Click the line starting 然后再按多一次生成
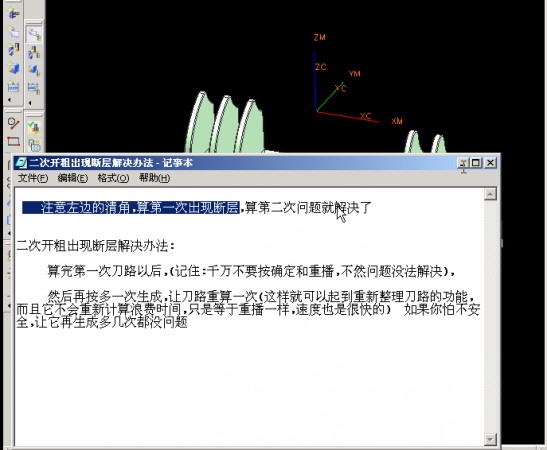This screenshot has height=450, width=547. click(262, 297)
